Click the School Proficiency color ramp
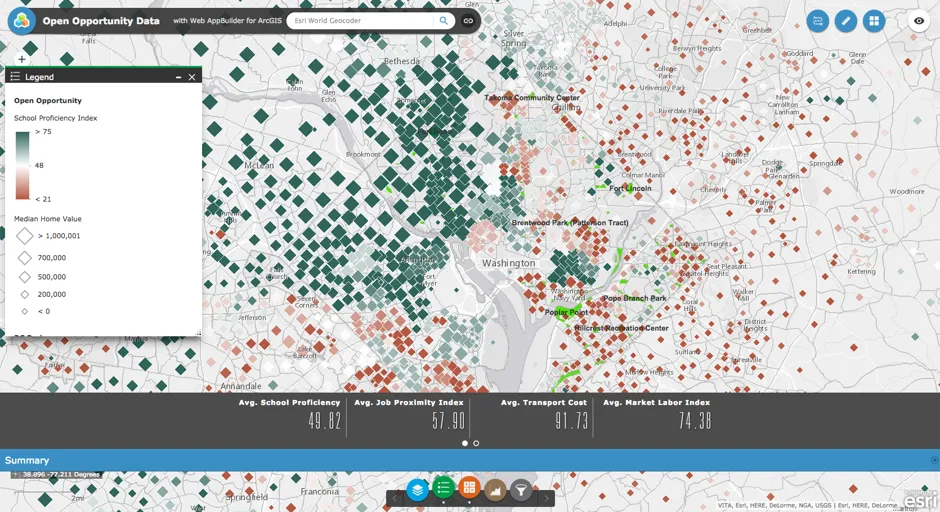This screenshot has width=940, height=512. (x=22, y=165)
